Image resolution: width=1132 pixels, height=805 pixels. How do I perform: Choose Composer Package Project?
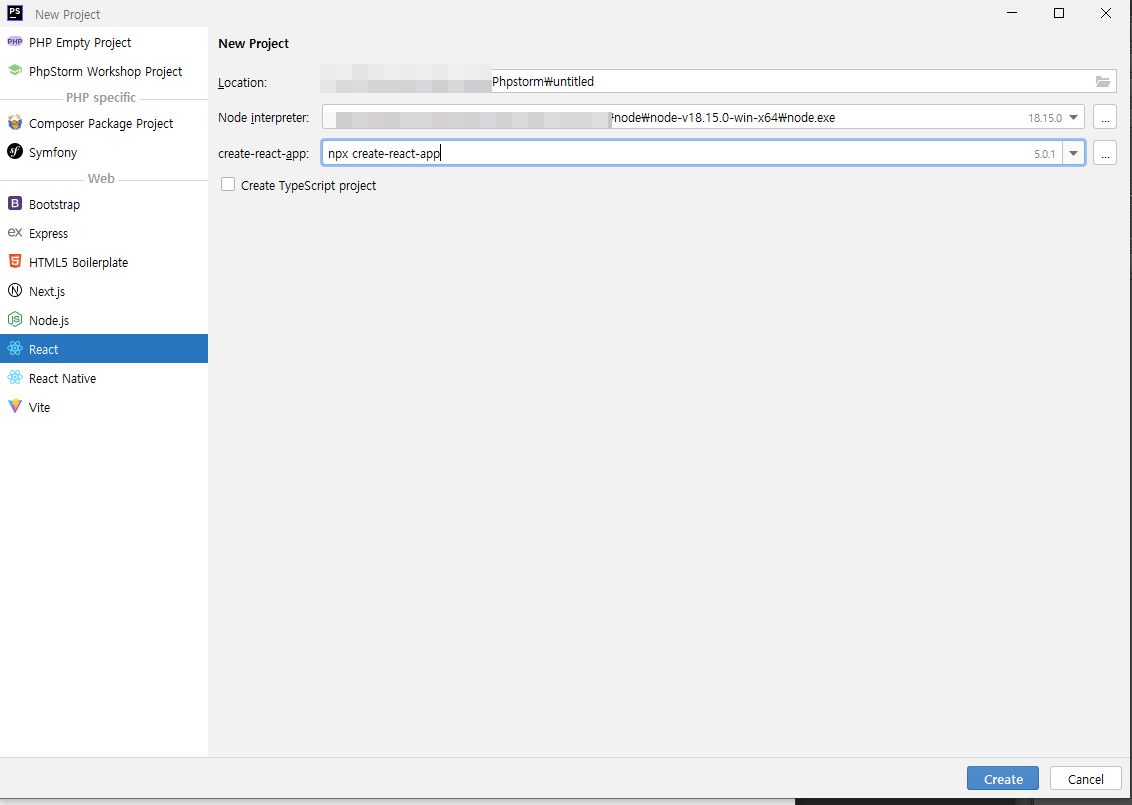[104, 123]
